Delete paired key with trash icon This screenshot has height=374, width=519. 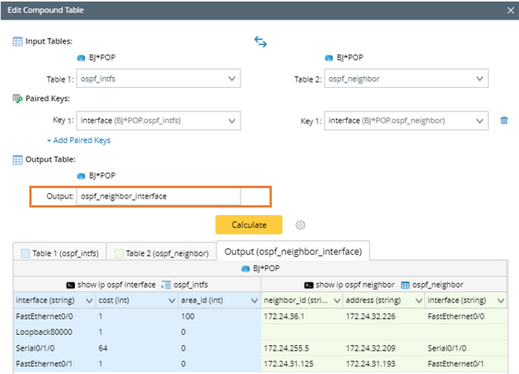coord(504,120)
